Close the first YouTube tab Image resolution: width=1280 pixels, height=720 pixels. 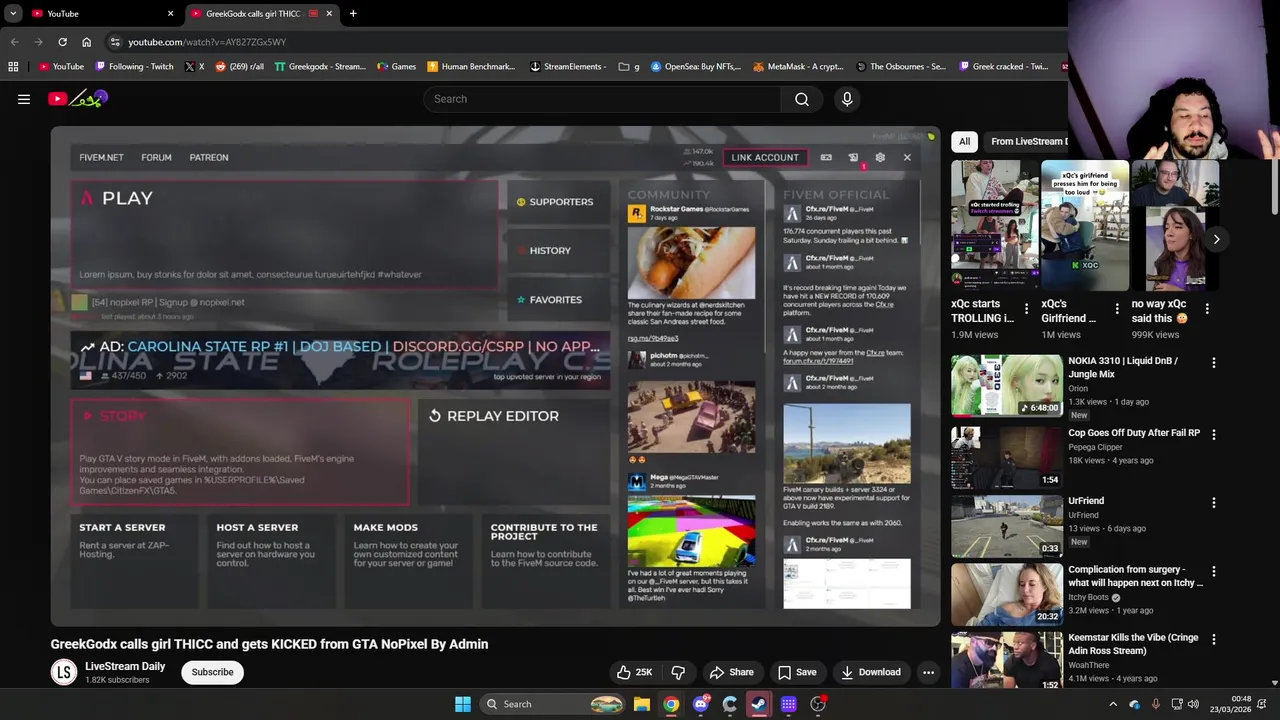(170, 14)
